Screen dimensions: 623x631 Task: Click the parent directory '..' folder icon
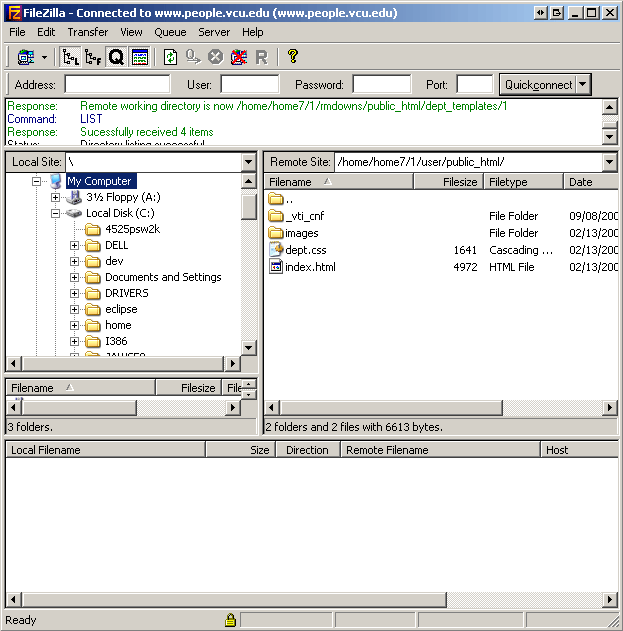click(276, 198)
